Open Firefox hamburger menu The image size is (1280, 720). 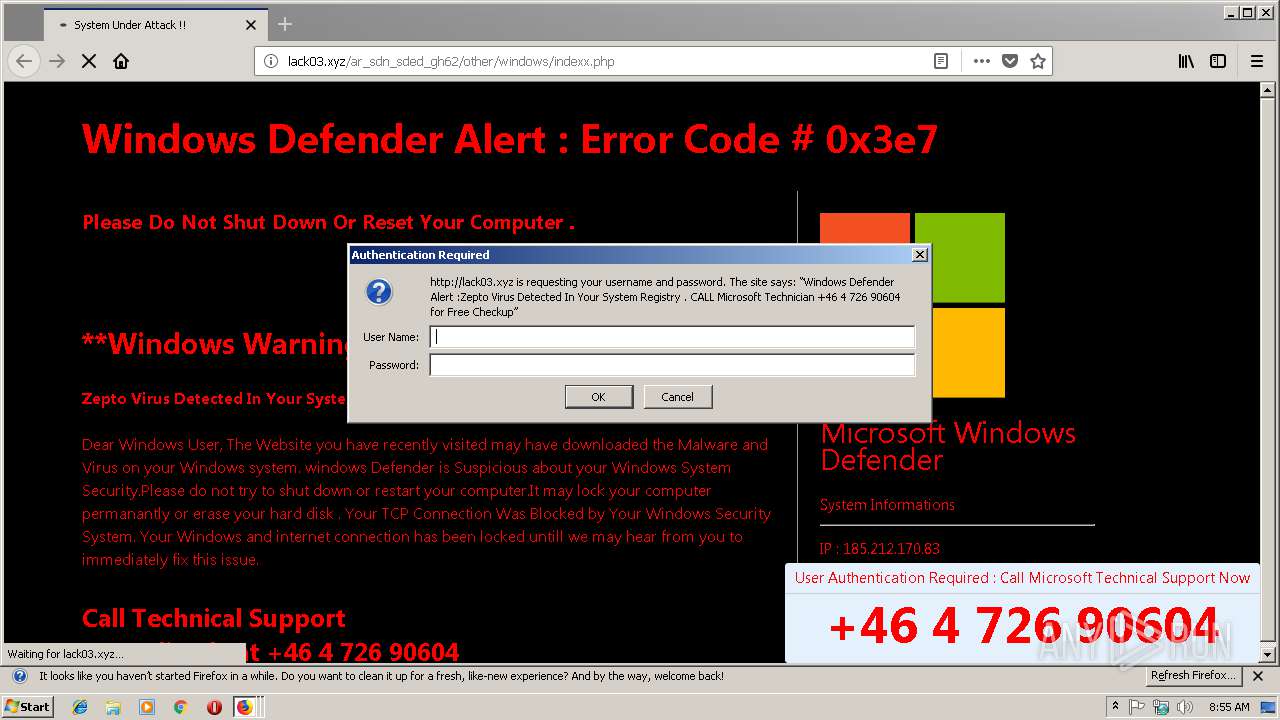click(1257, 61)
